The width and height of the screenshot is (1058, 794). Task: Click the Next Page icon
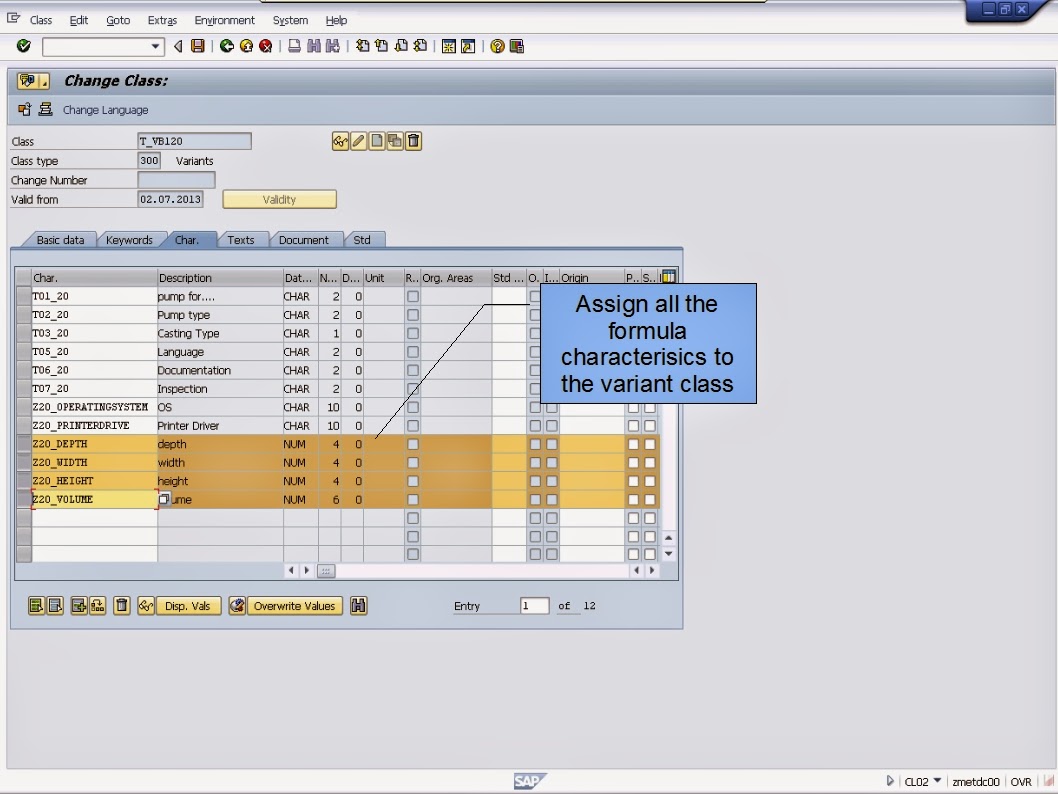tap(401, 46)
